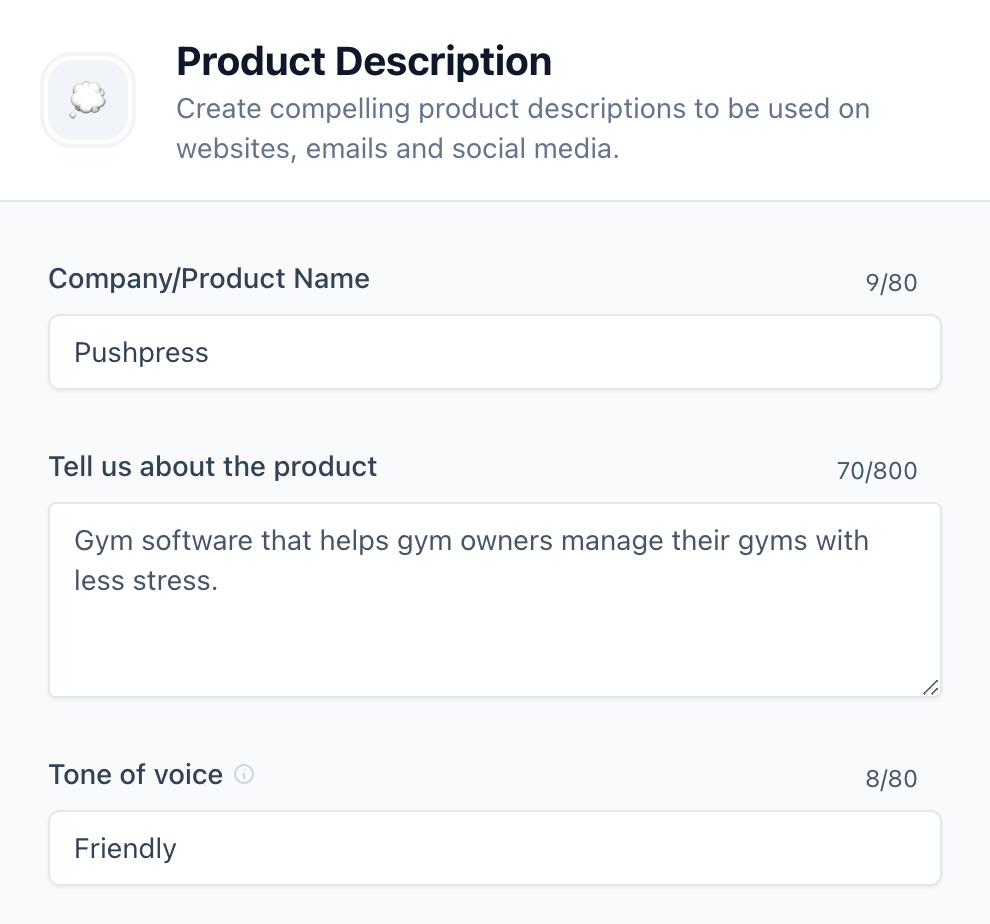990x924 pixels.
Task: Click the Company/Product Name label
Action: (209, 279)
